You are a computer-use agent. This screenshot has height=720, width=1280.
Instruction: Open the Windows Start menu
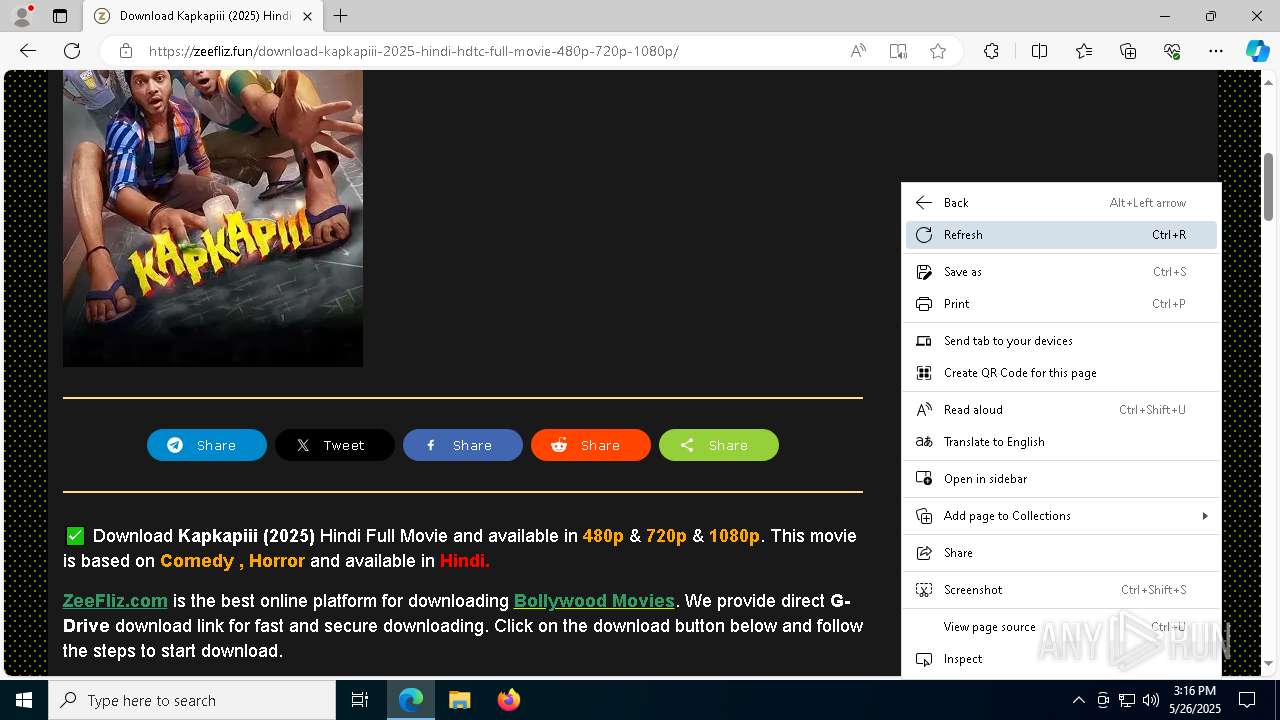(24, 700)
